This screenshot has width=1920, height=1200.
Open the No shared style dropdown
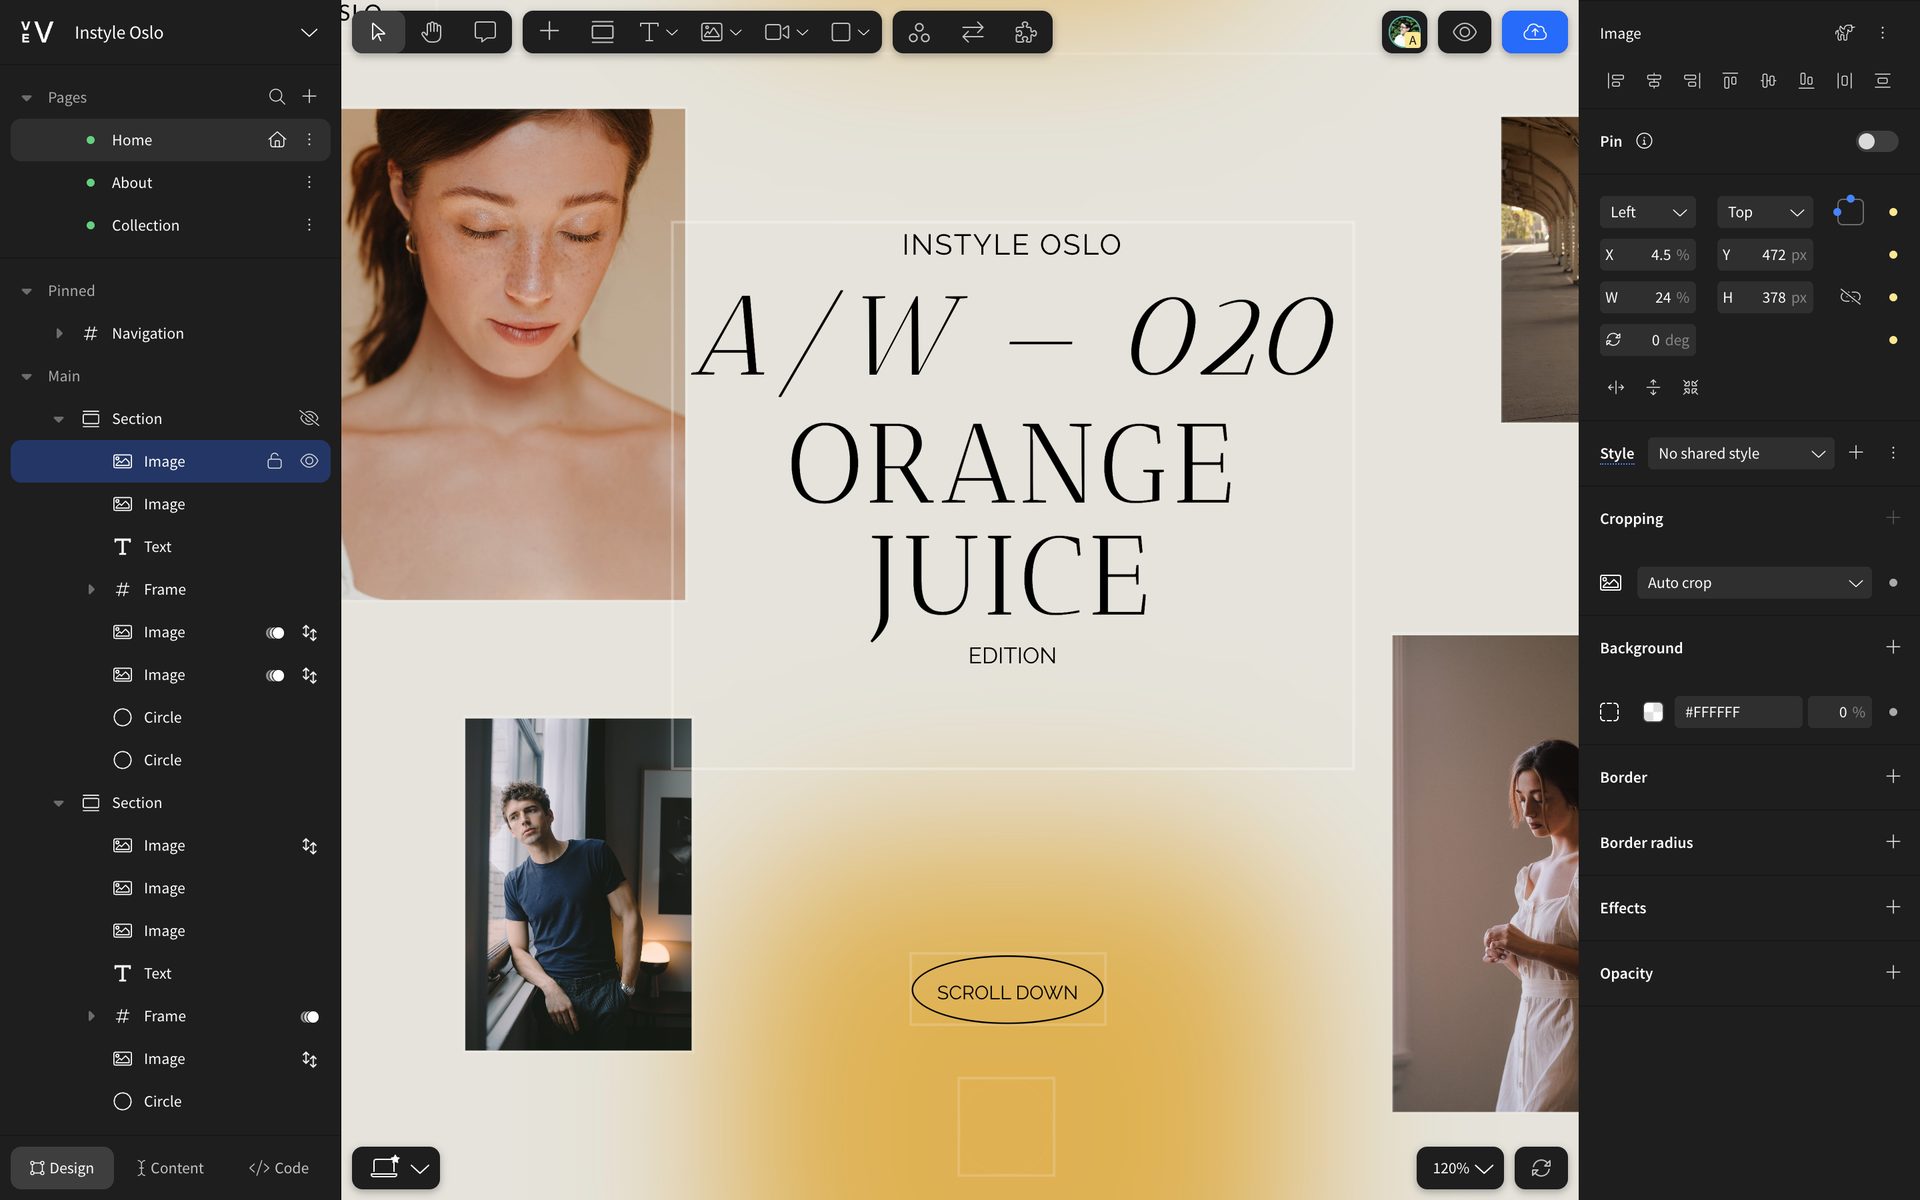(x=1740, y=453)
